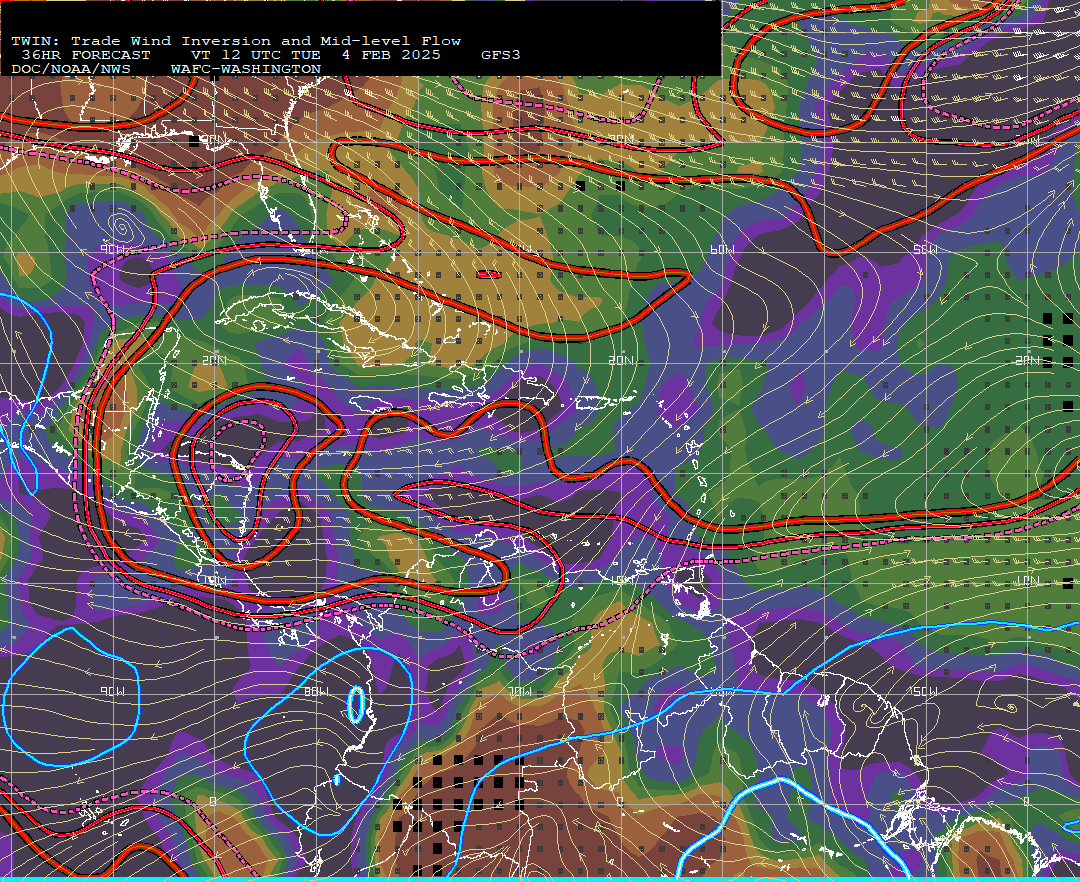Screen dimensions: 1080x882
Task: Click the 'GFS3' model label
Action: click(x=501, y=55)
